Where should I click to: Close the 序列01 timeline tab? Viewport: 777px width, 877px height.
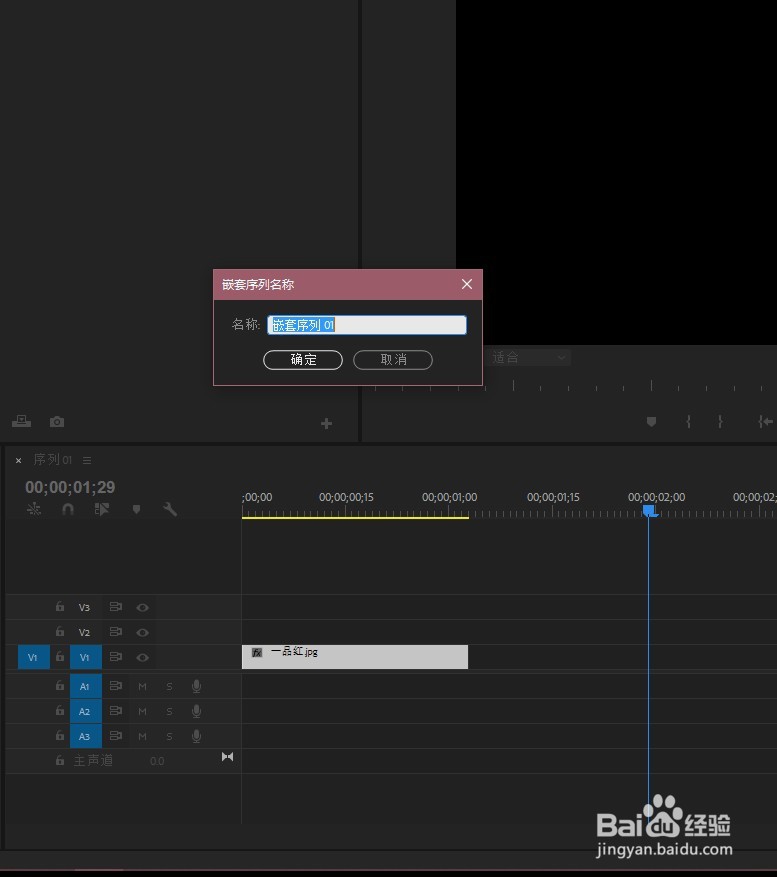click(18, 460)
